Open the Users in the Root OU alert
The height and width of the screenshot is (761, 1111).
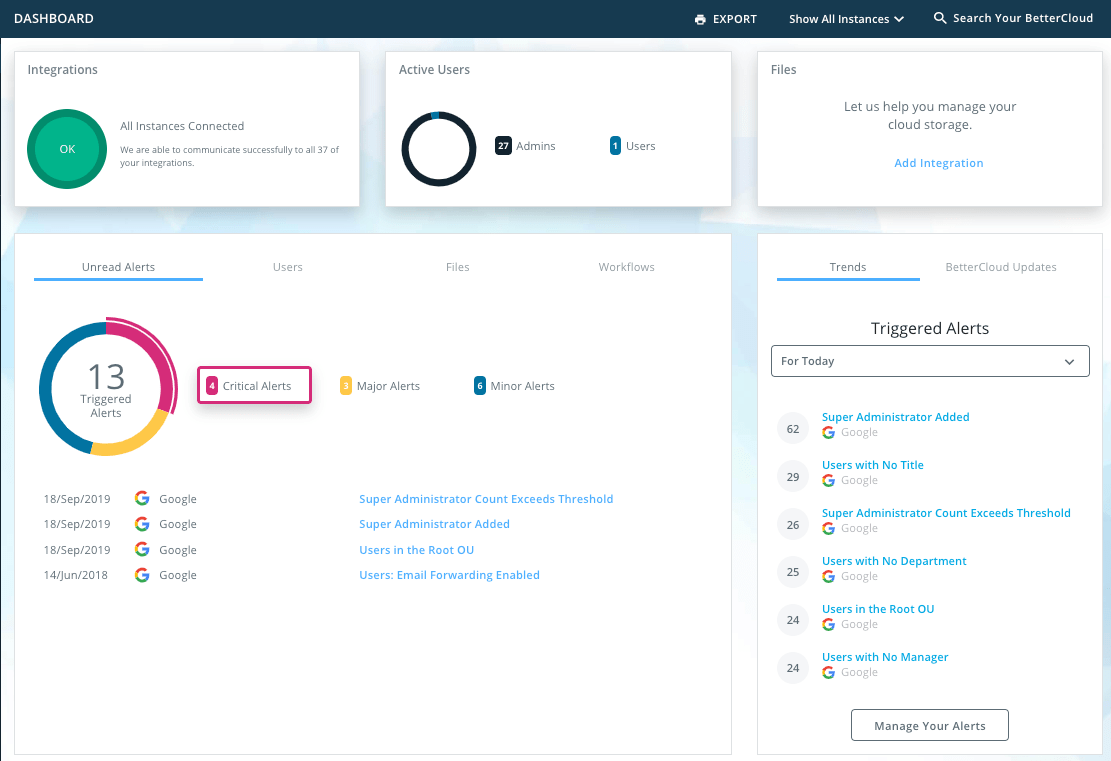click(x=416, y=549)
